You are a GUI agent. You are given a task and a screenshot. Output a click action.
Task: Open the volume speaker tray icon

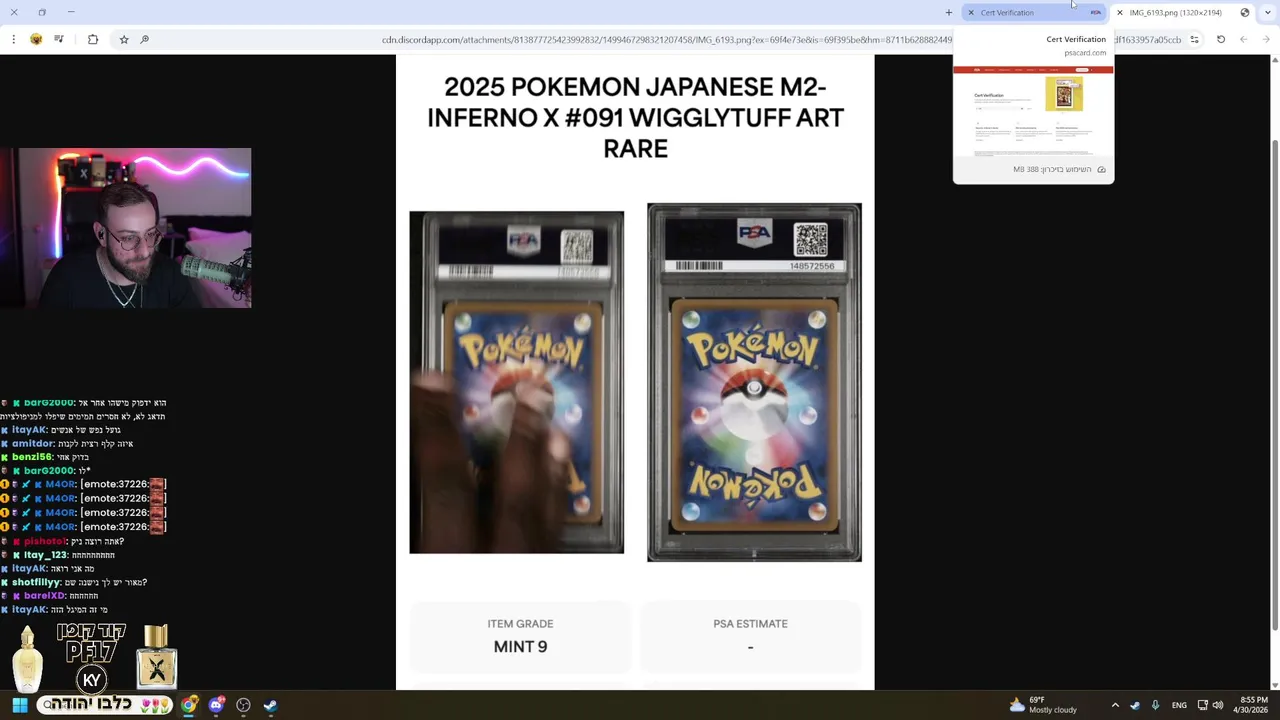tap(1218, 705)
